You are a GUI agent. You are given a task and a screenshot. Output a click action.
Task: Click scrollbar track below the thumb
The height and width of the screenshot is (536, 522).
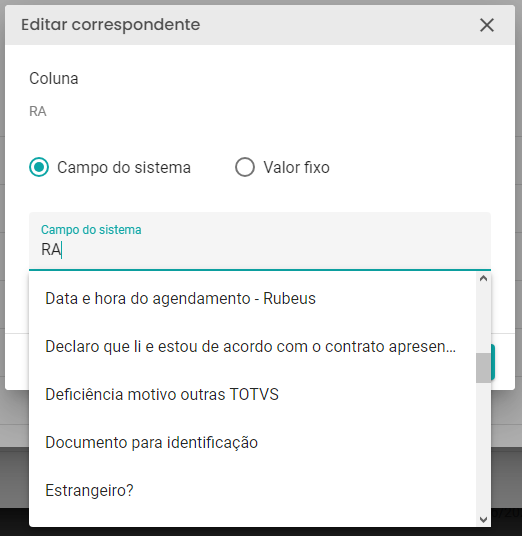(483, 448)
